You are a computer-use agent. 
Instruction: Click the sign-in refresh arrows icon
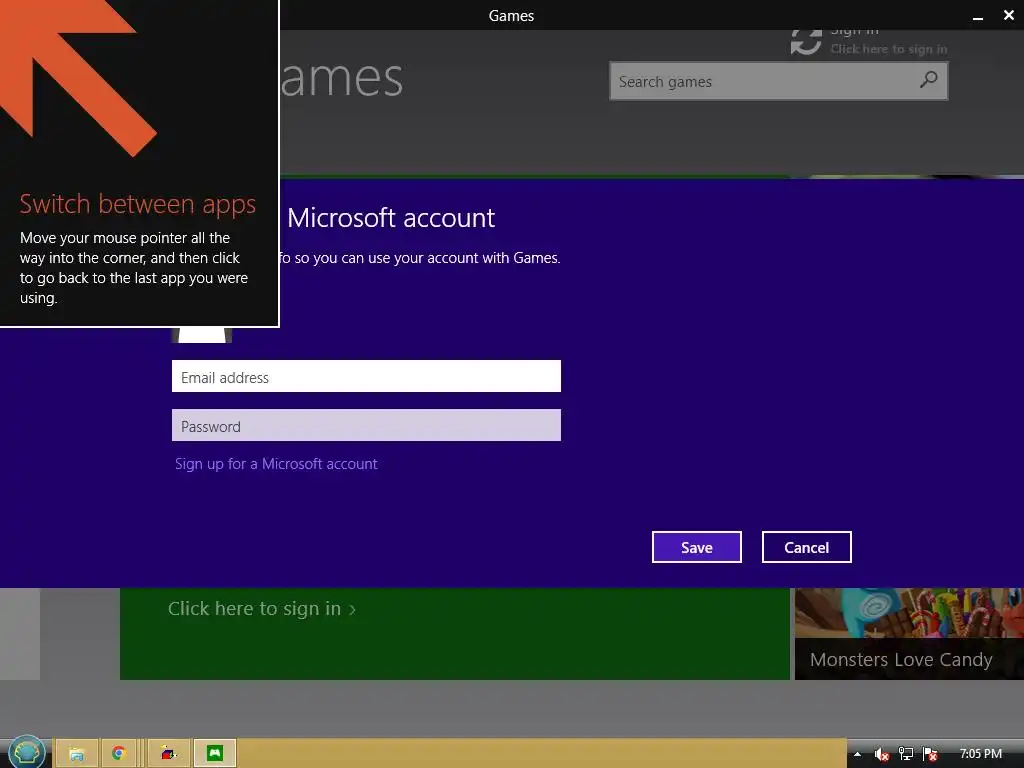tap(806, 42)
